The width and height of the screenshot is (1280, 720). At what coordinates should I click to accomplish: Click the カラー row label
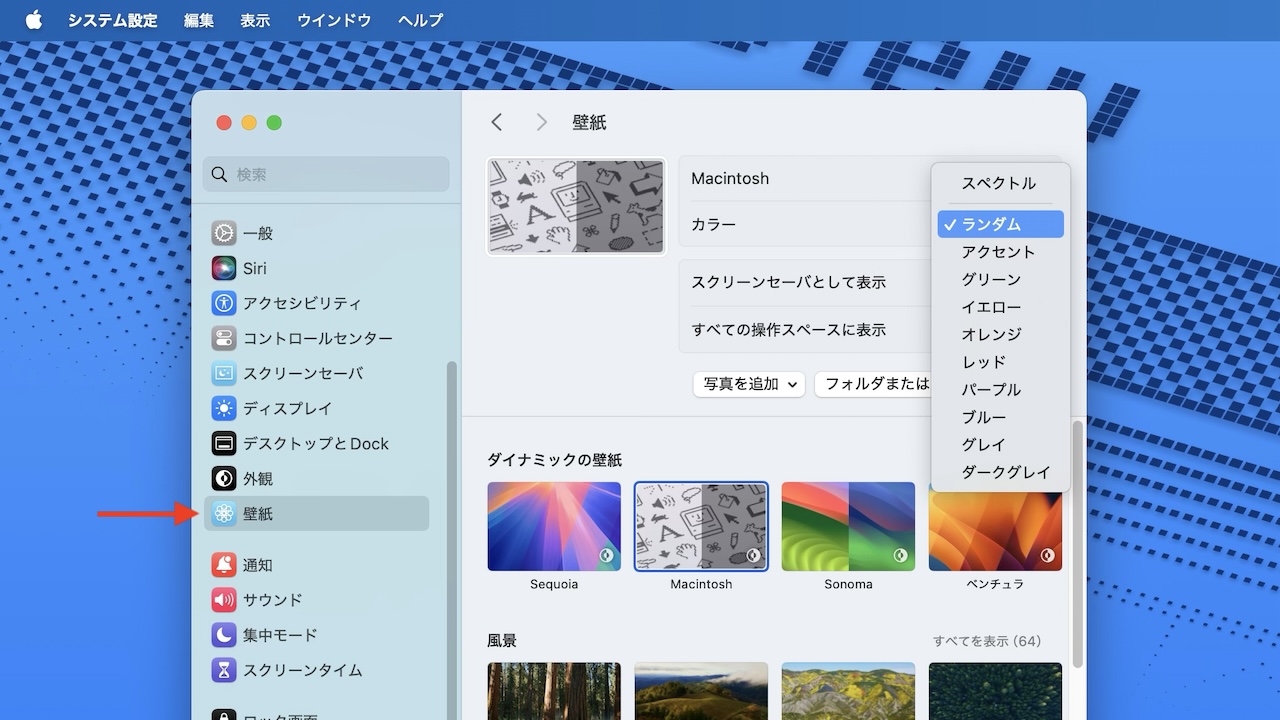(x=713, y=225)
